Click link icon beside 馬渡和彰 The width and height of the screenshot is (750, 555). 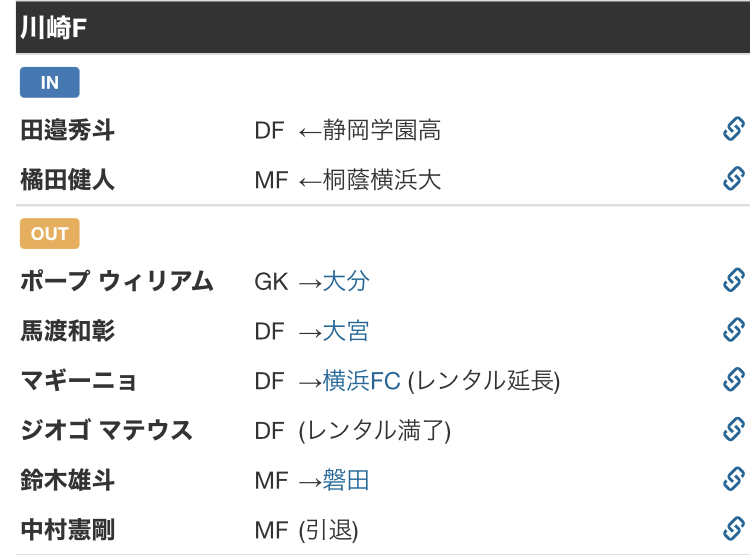pos(734,330)
